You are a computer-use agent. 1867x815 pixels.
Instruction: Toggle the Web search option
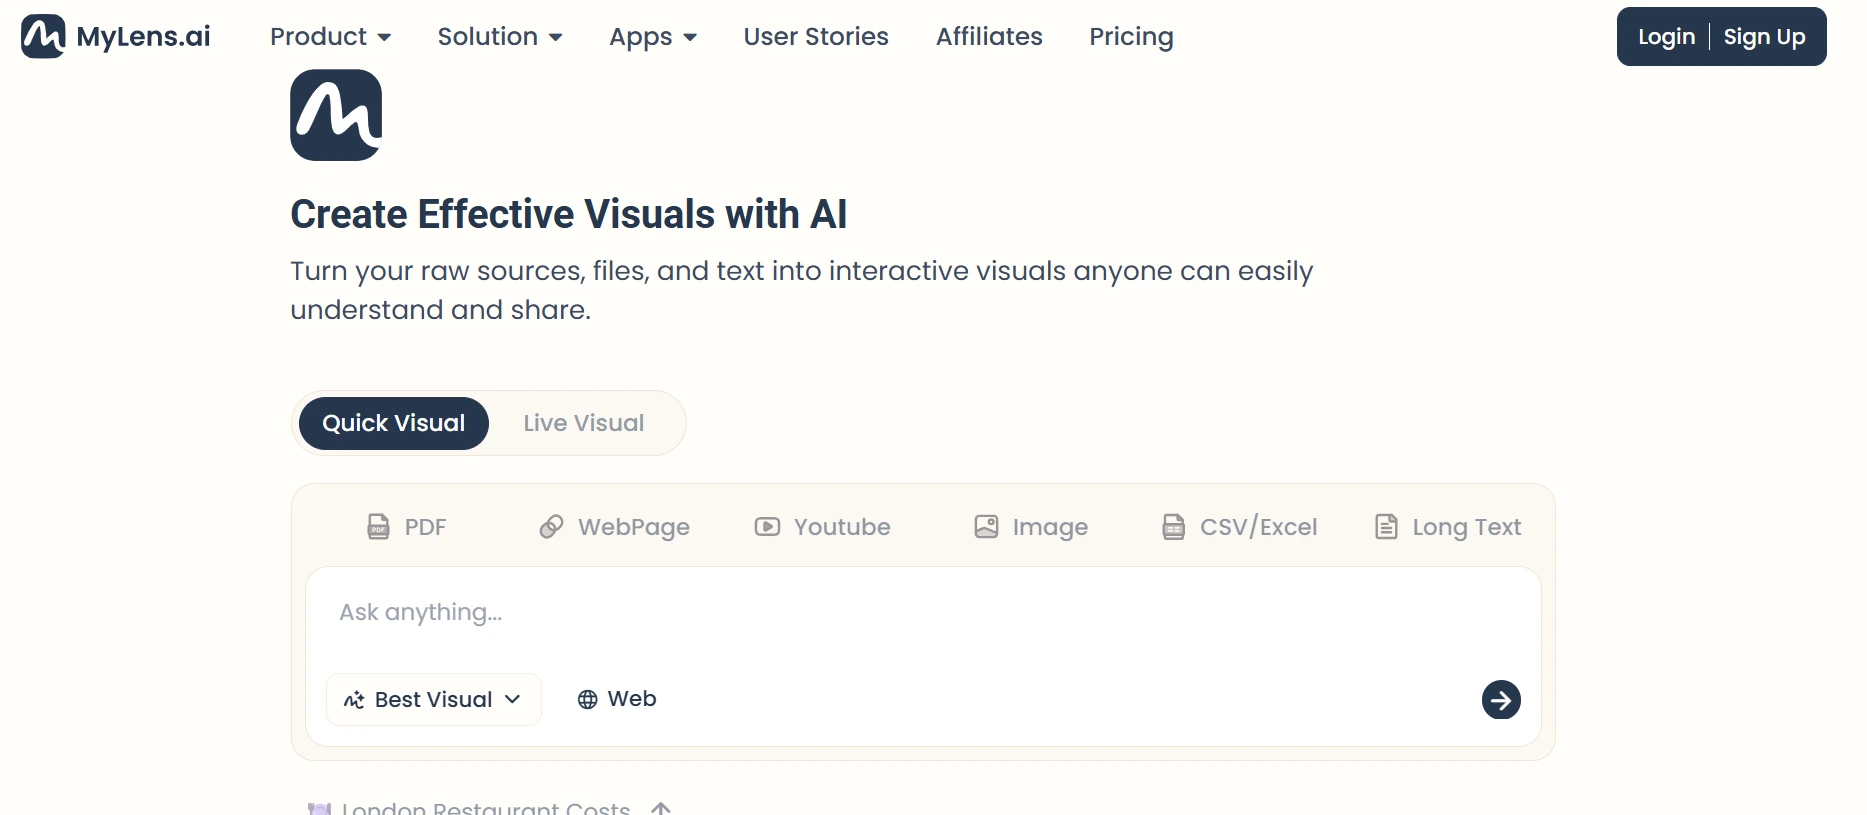click(617, 699)
